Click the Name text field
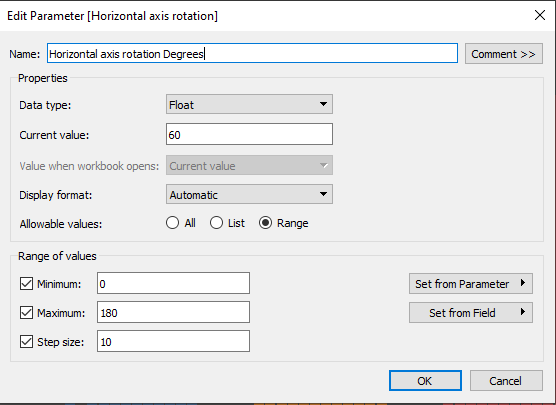The width and height of the screenshot is (556, 405). (x=252, y=54)
